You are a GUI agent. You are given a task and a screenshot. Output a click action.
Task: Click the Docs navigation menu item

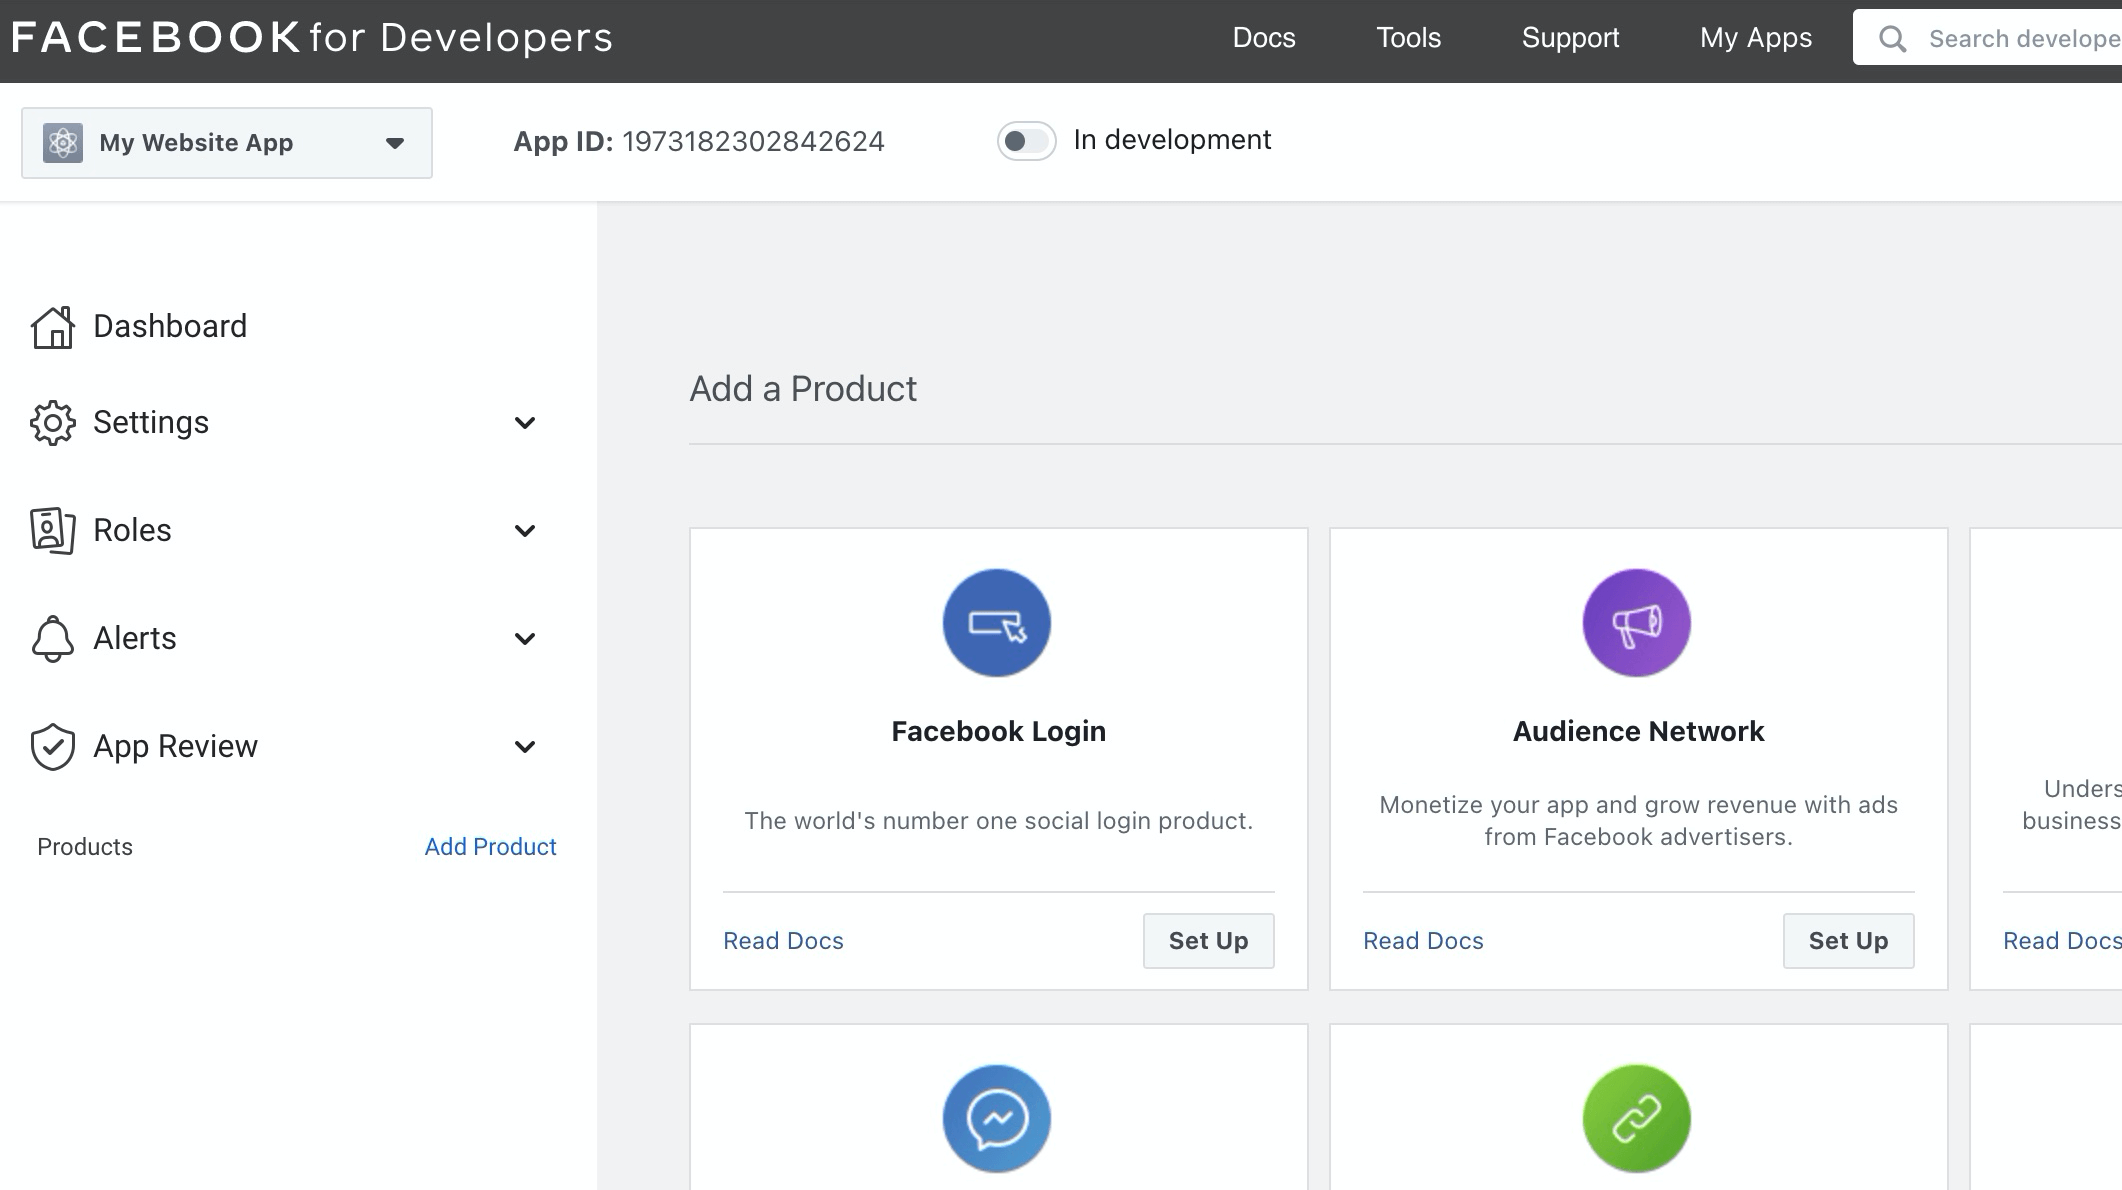point(1264,38)
